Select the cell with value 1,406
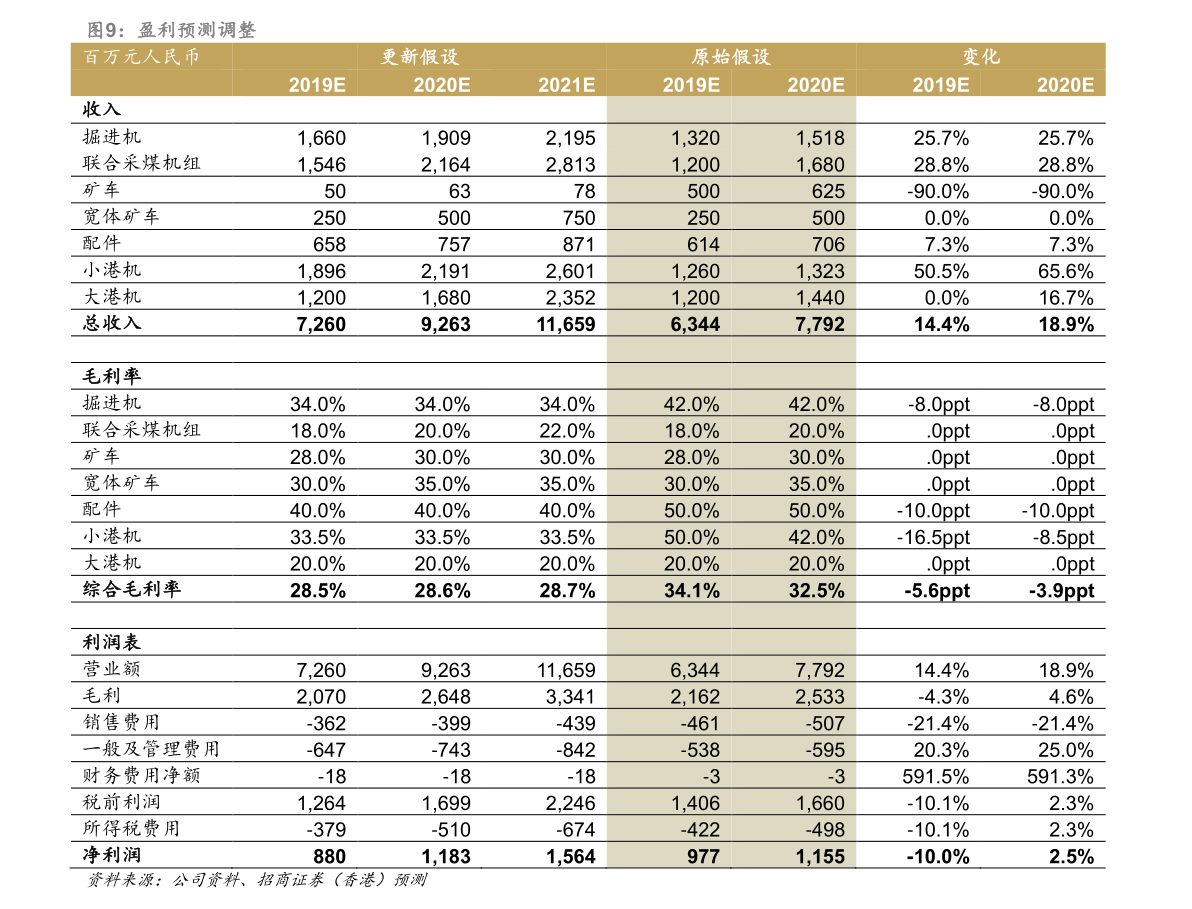 (695, 803)
